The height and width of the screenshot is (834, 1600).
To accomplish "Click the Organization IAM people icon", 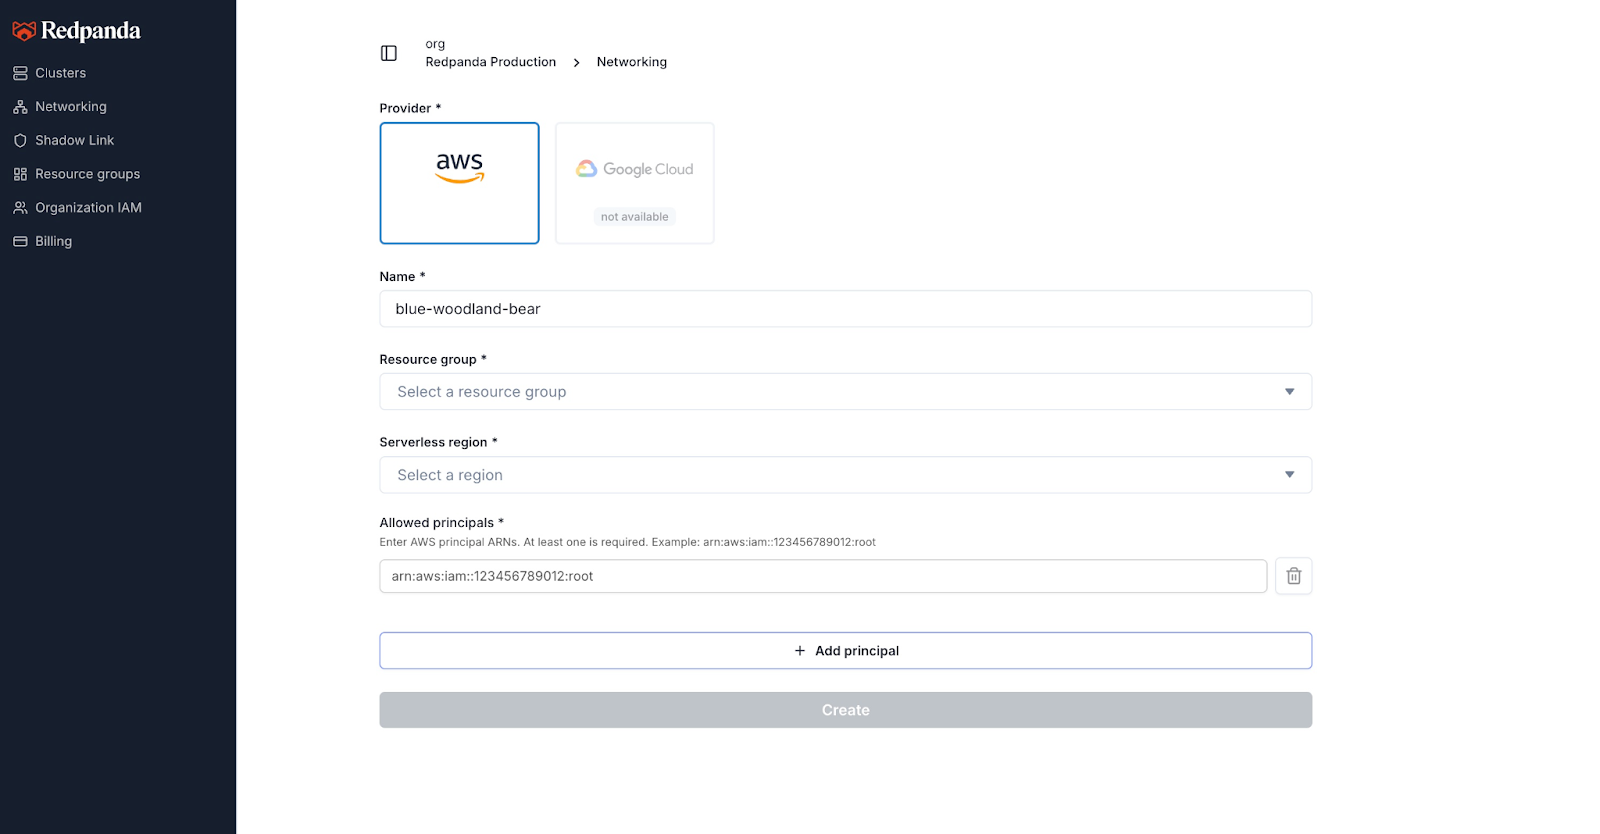I will tap(20, 208).
